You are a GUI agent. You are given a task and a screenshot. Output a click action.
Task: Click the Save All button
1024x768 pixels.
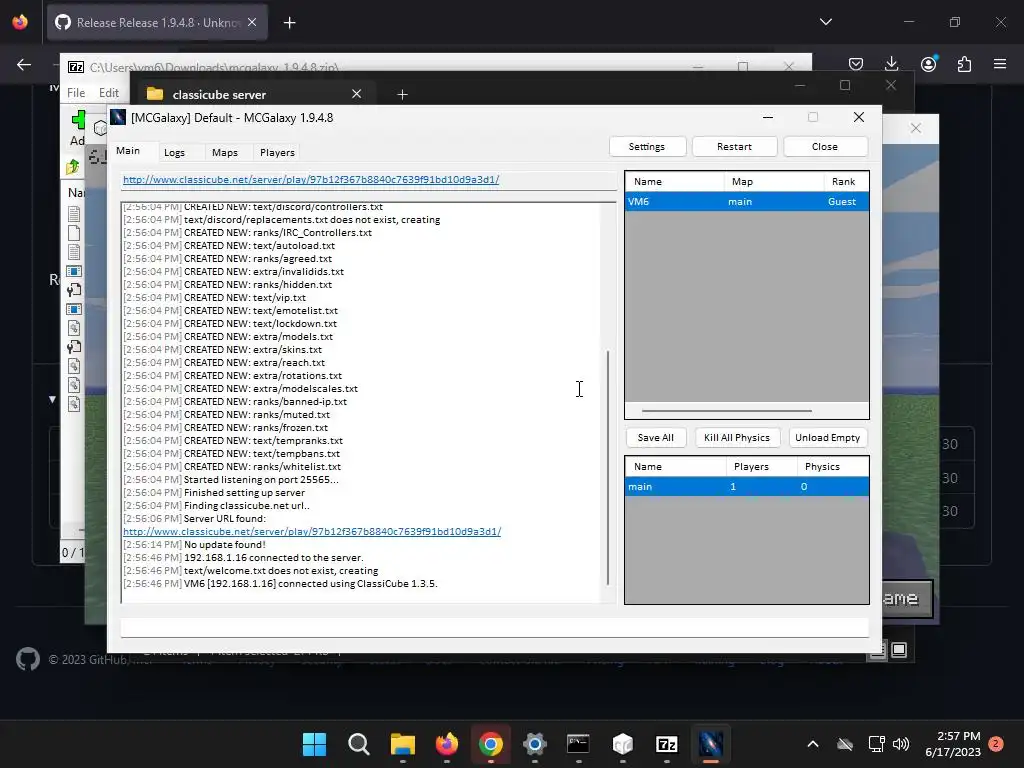655,438
